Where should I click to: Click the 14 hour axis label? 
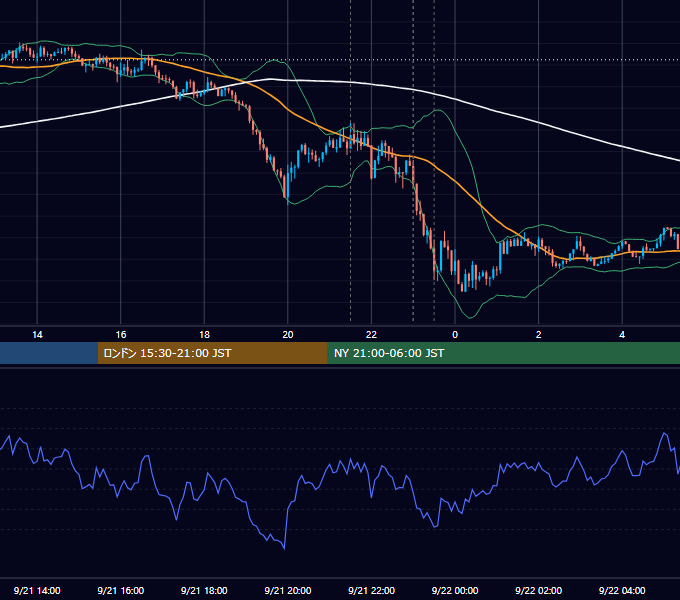pos(37,335)
